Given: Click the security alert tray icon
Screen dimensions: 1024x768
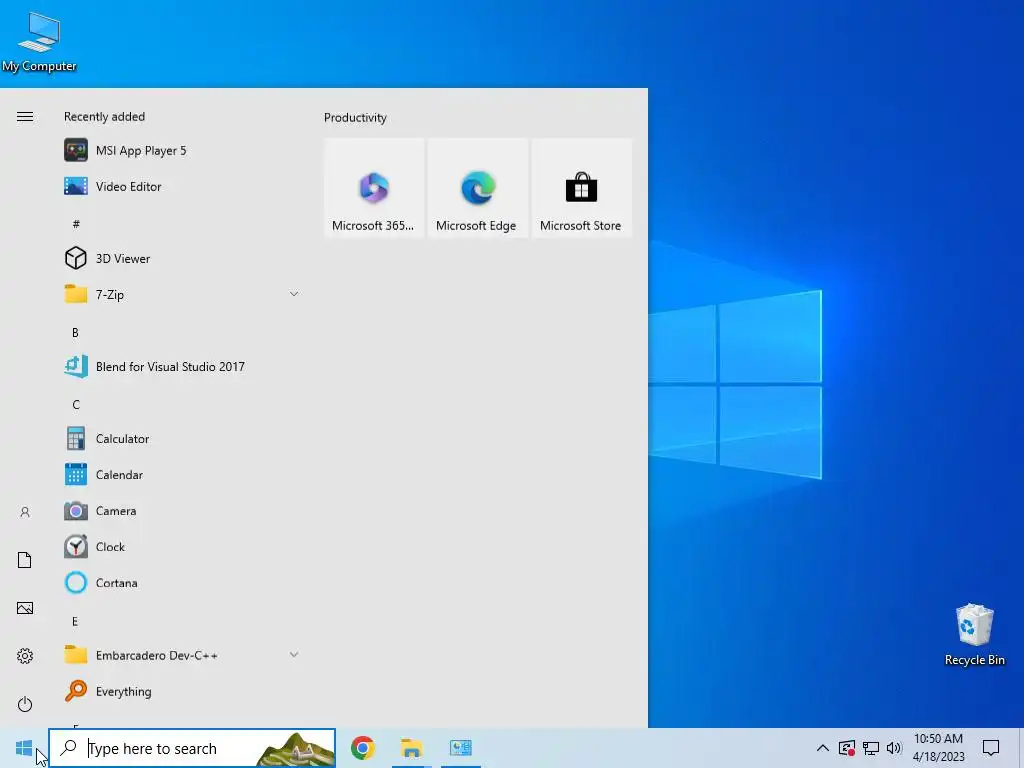Looking at the screenshot, I should [x=846, y=748].
